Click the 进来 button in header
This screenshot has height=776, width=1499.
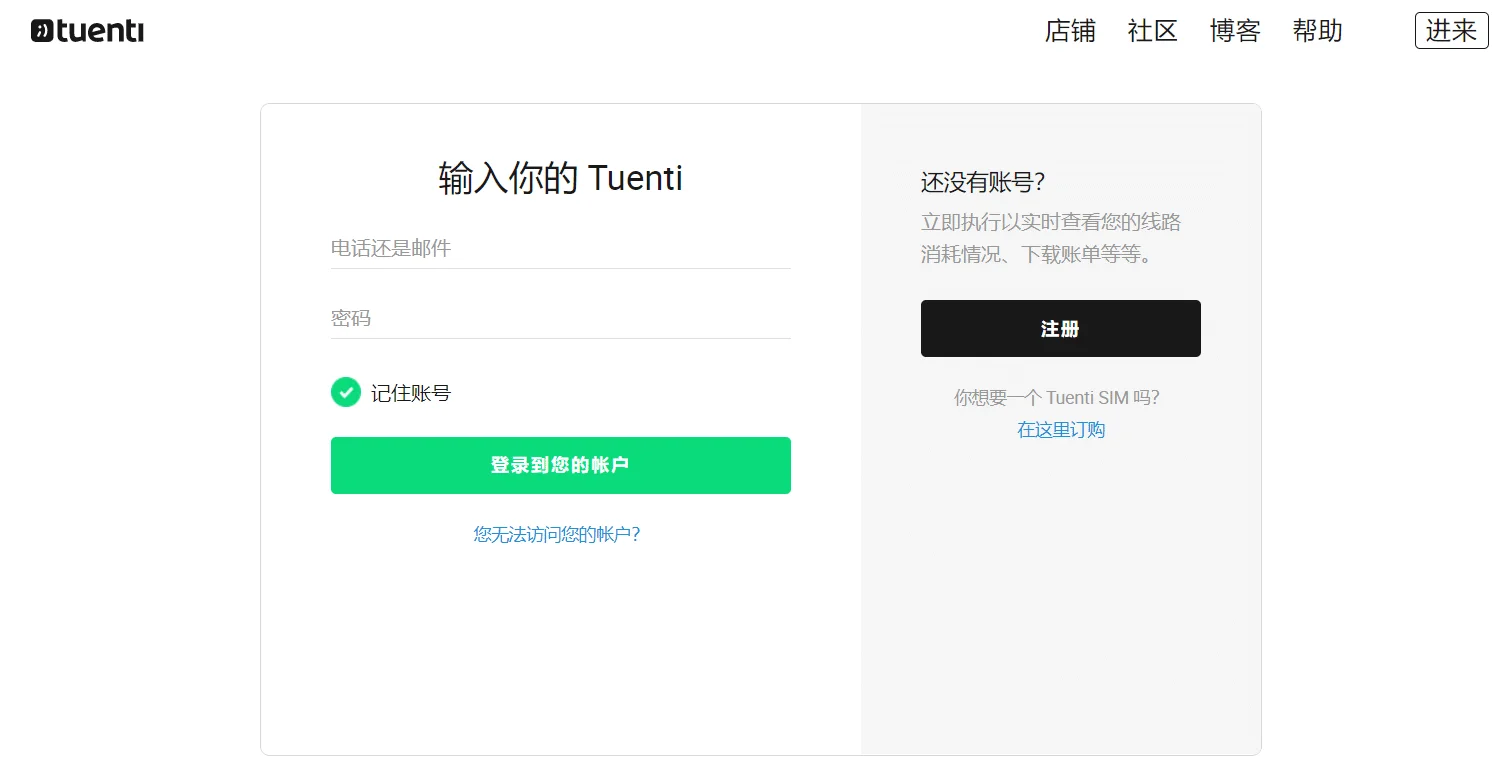pos(1451,31)
